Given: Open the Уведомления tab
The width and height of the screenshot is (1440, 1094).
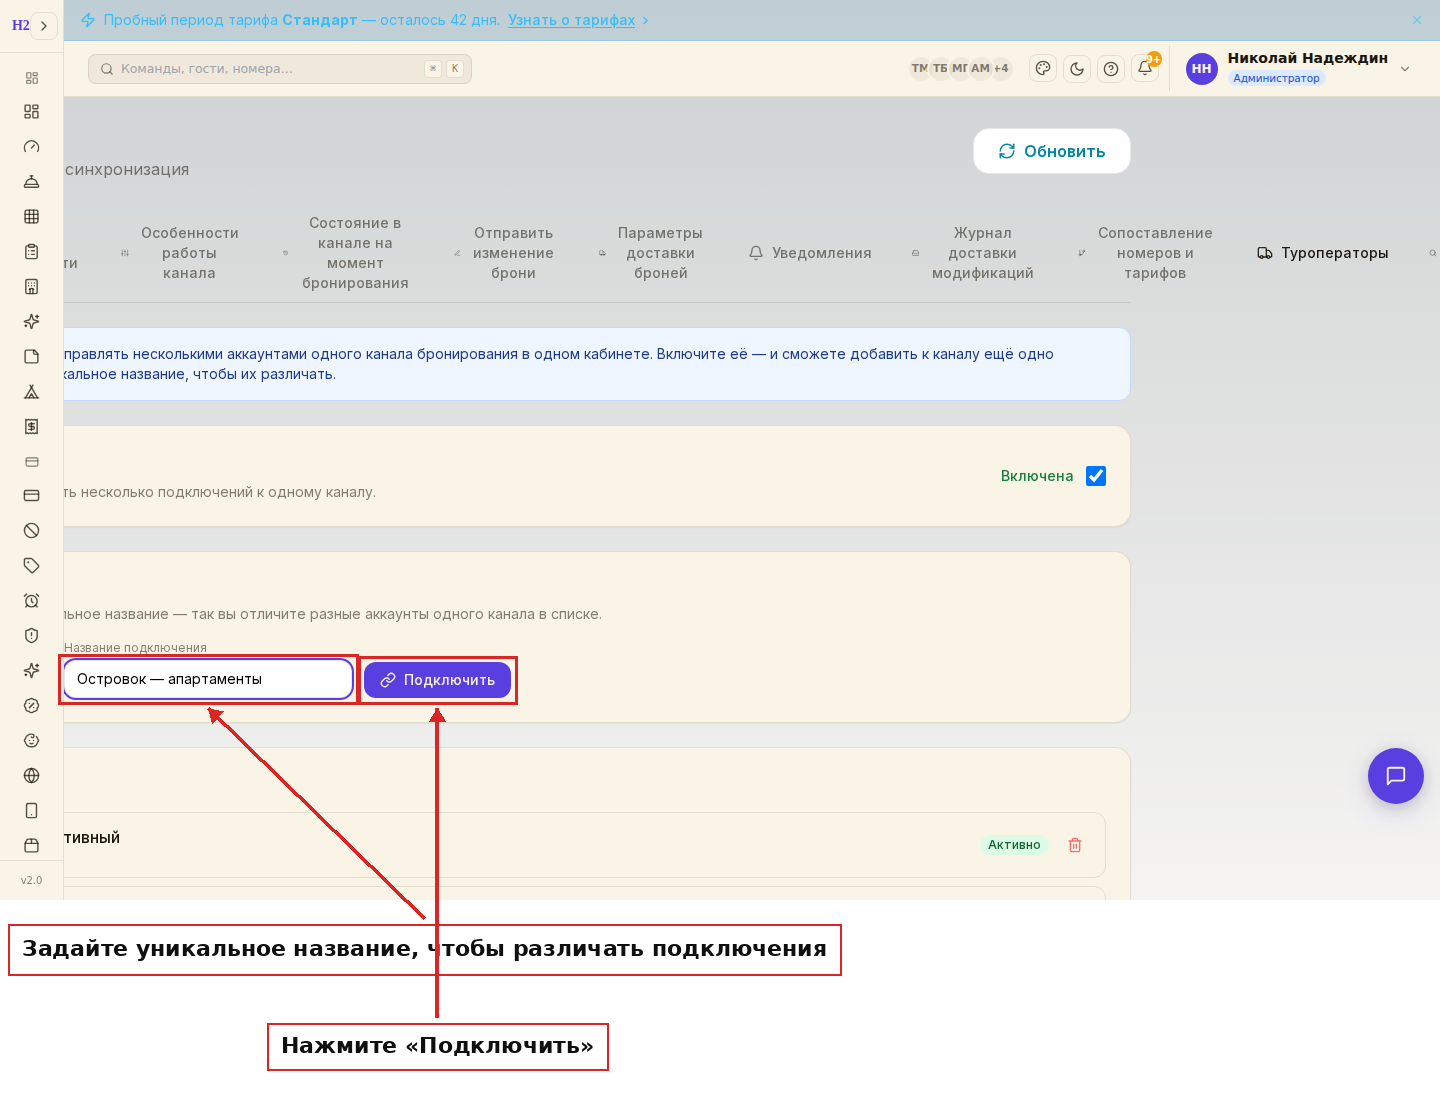Looking at the screenshot, I should click(810, 253).
